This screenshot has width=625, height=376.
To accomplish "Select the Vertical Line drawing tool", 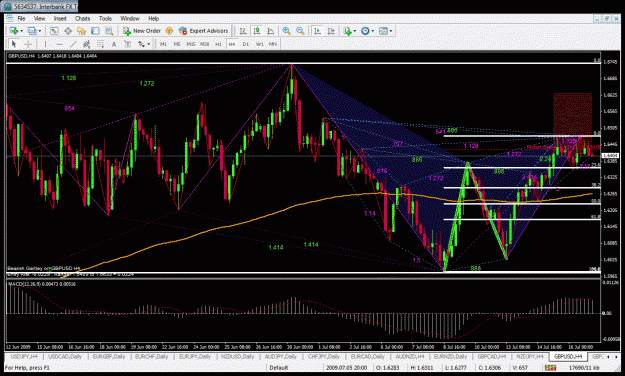I will (x=45, y=44).
